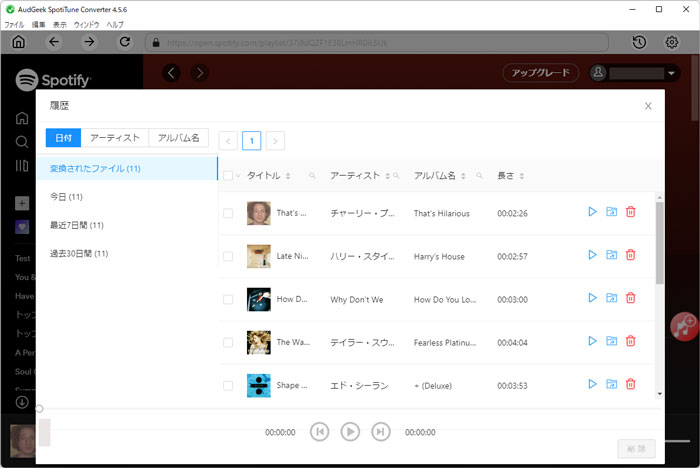Select 変換されたファイル (11) filter

click(x=127, y=168)
